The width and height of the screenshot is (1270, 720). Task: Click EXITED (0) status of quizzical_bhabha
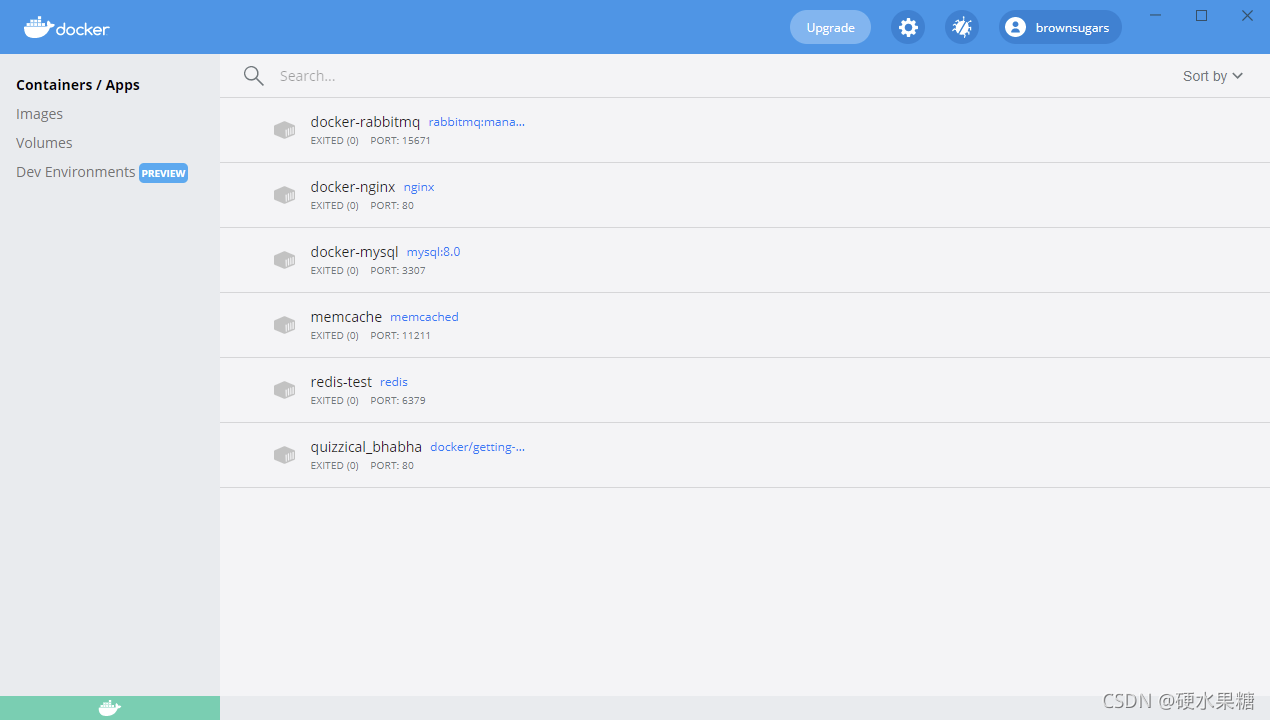click(335, 466)
